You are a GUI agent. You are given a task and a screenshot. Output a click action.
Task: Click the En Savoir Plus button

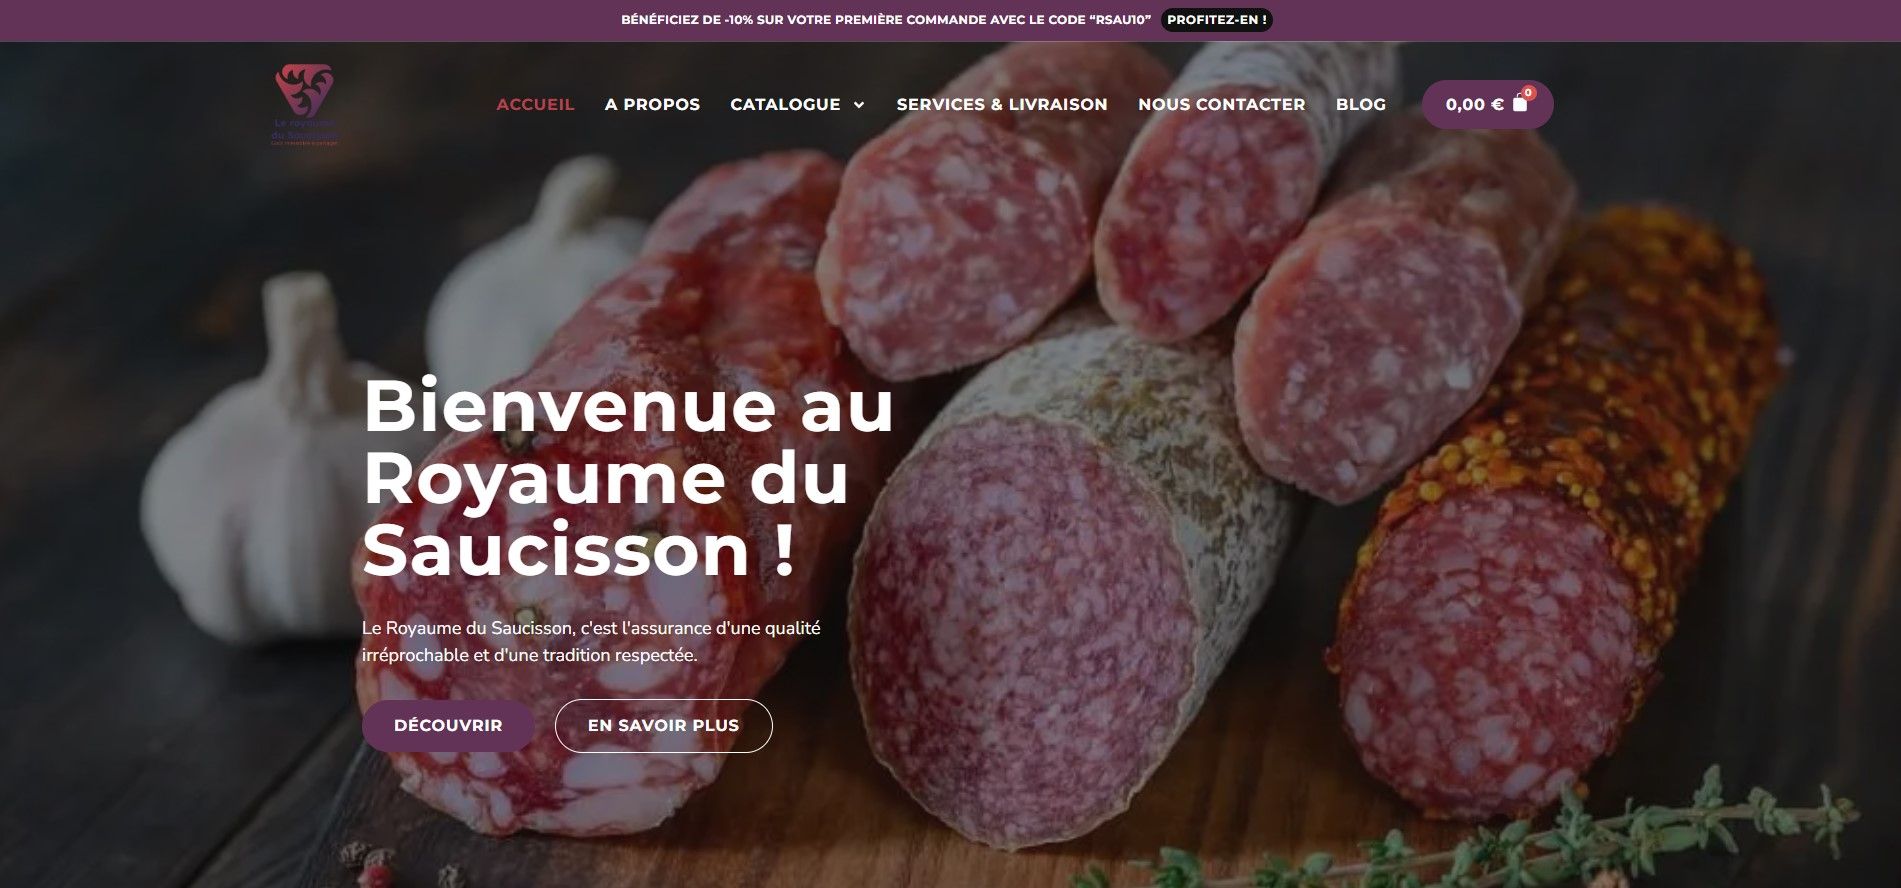[663, 725]
